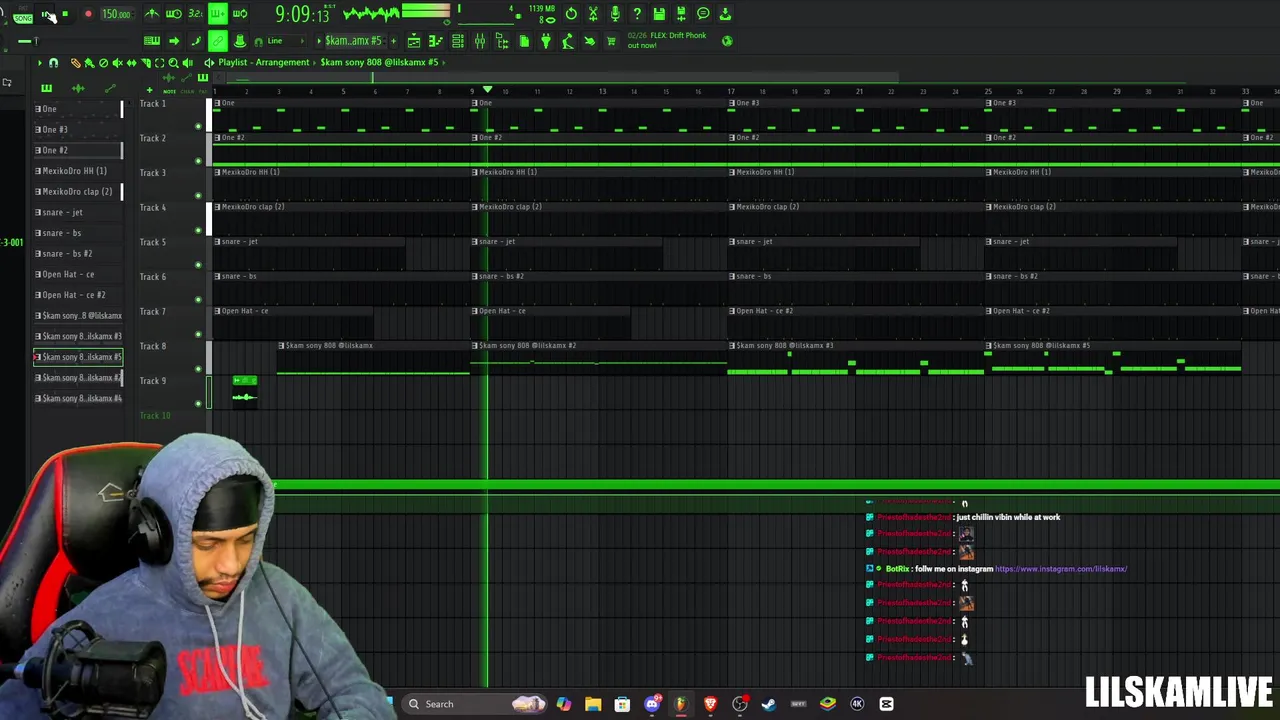Open the project picker/copy icon

coord(524,41)
